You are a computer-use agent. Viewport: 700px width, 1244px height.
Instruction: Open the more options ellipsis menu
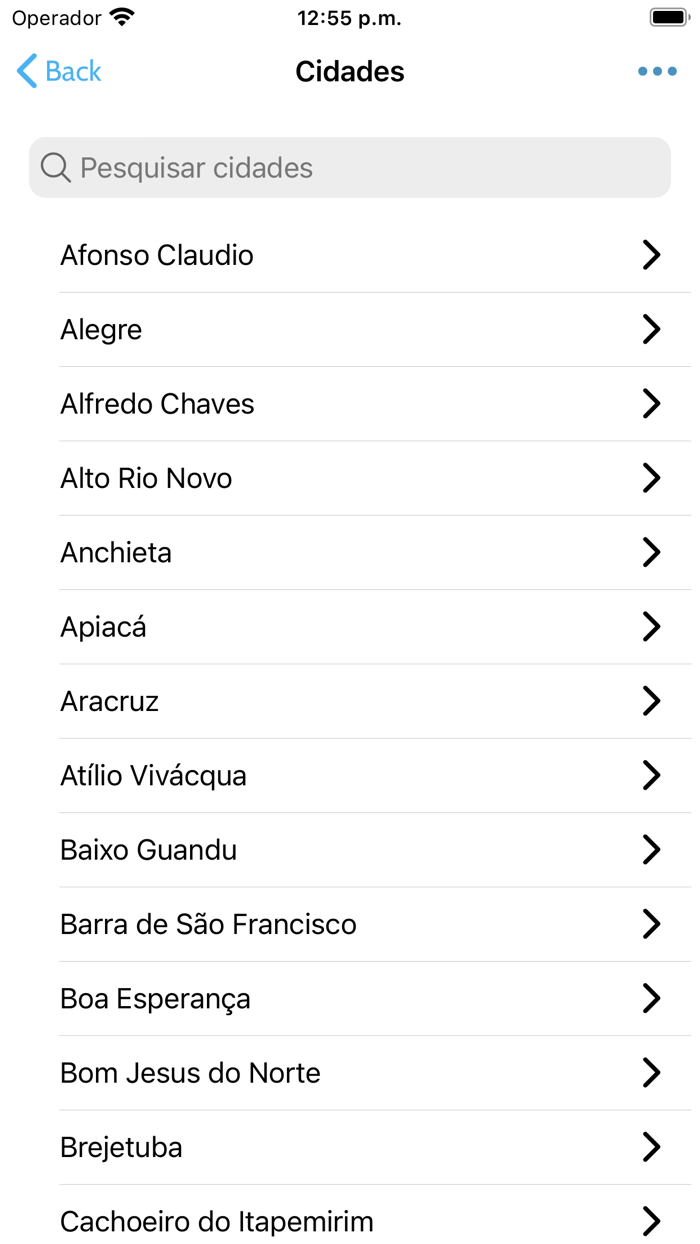tap(657, 71)
